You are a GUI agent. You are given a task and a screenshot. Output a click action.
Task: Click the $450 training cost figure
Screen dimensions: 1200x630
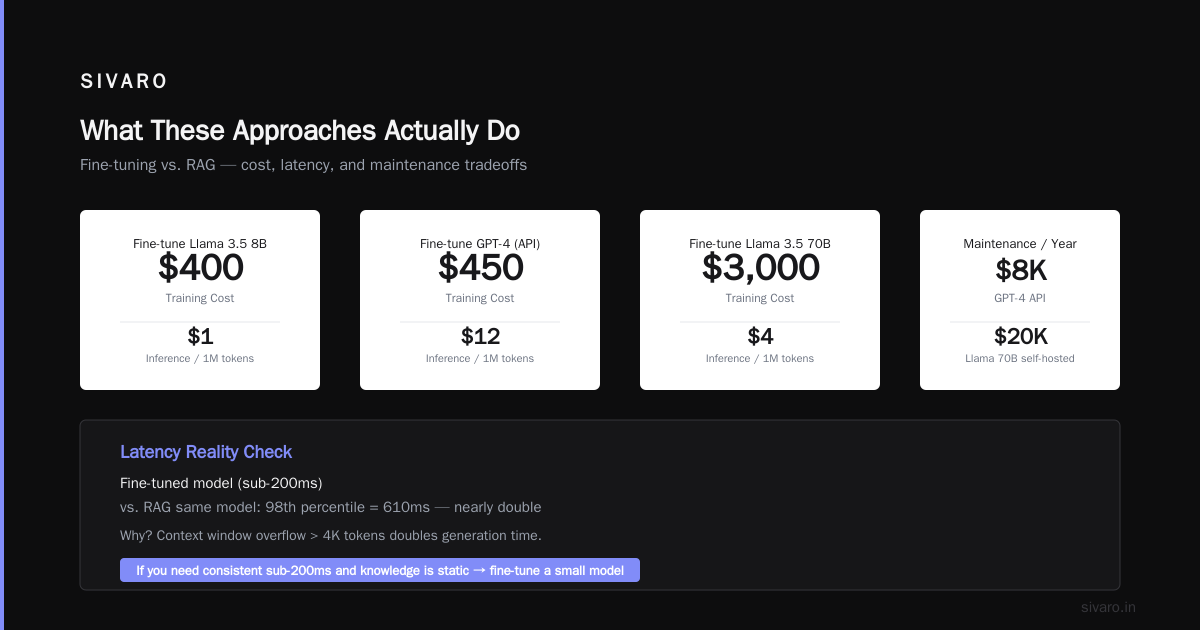click(480, 268)
